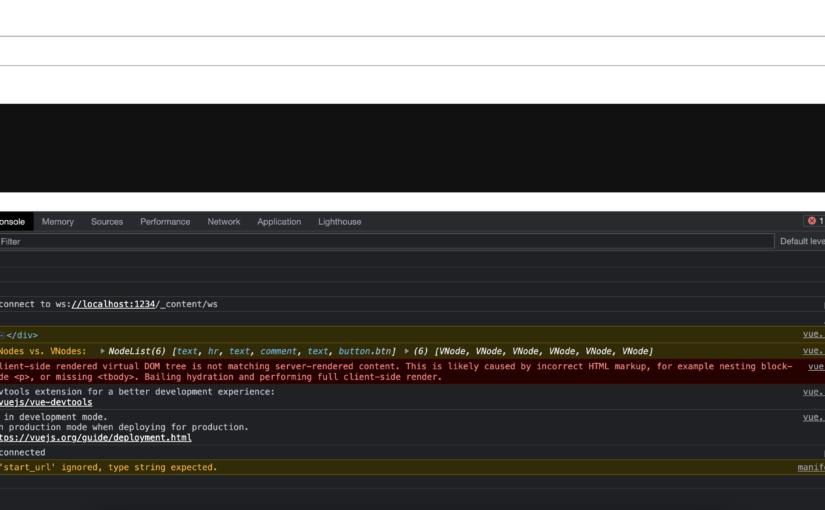The image size is (825, 510).
Task: Switch to the Memory tab
Action: click(57, 221)
